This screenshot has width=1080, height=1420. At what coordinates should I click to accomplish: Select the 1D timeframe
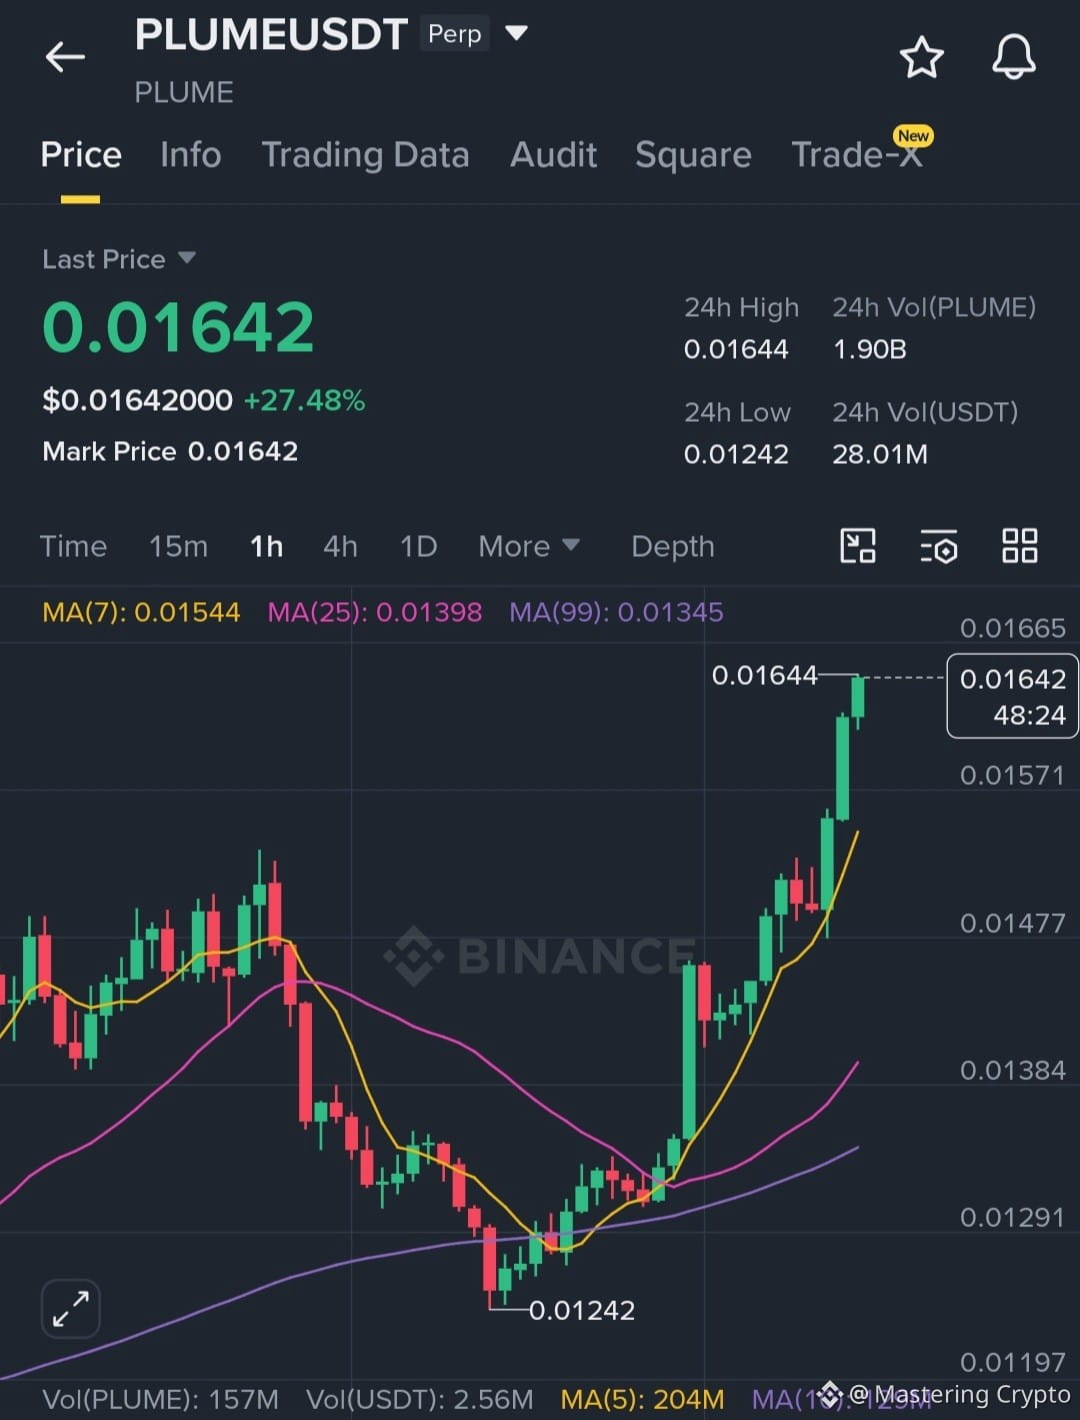(x=418, y=546)
